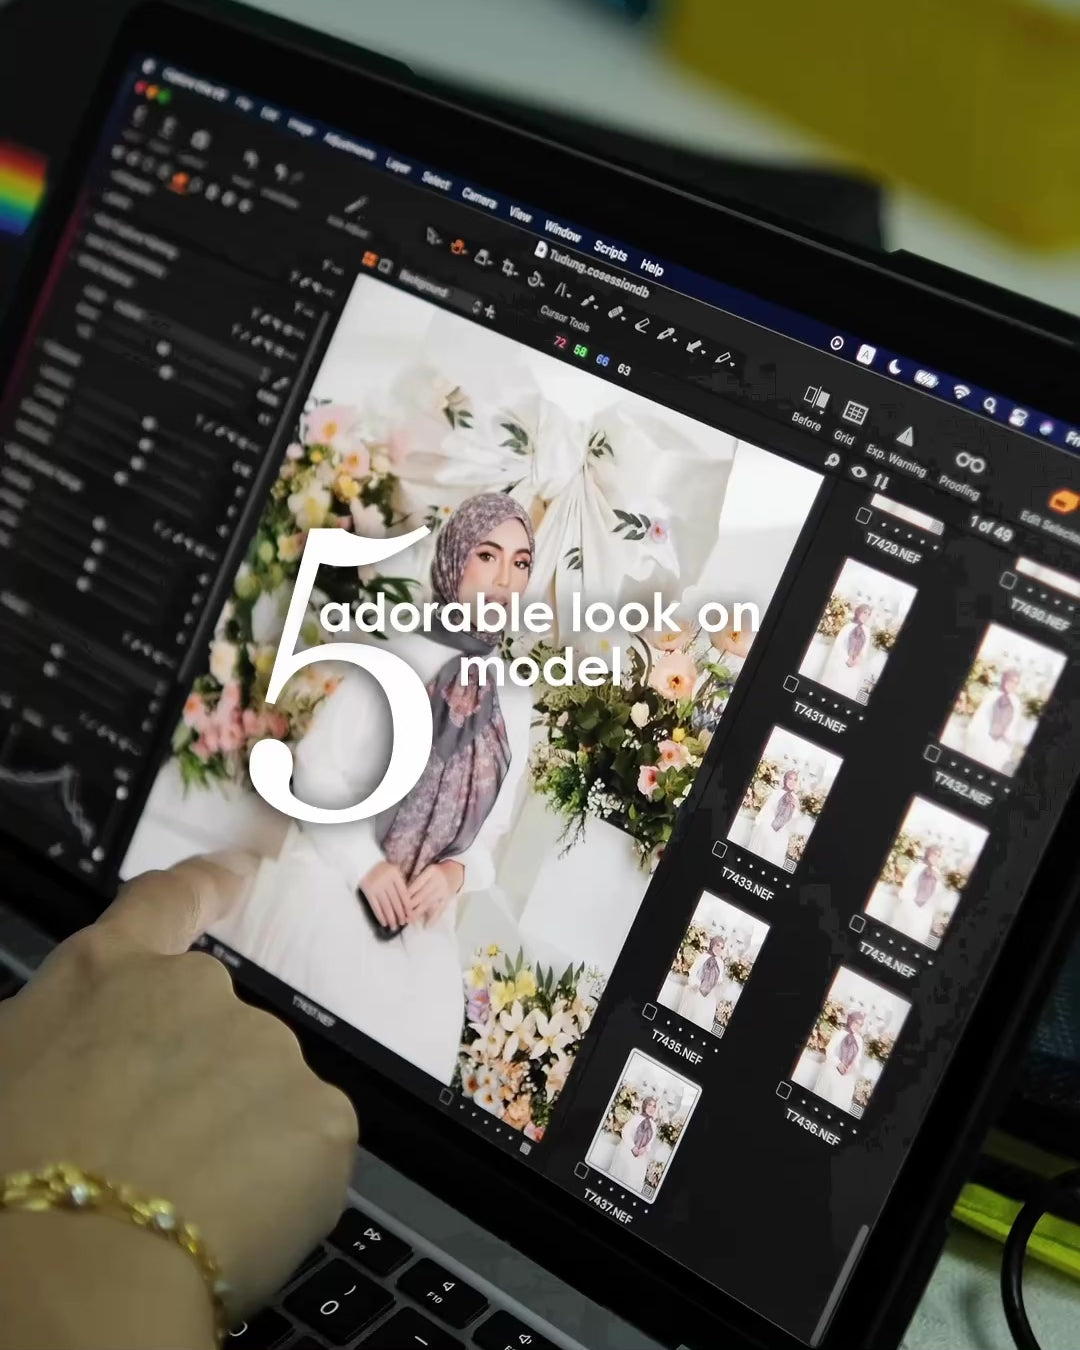Open the Scripts menu
The width and height of the screenshot is (1080, 1350).
[610, 250]
